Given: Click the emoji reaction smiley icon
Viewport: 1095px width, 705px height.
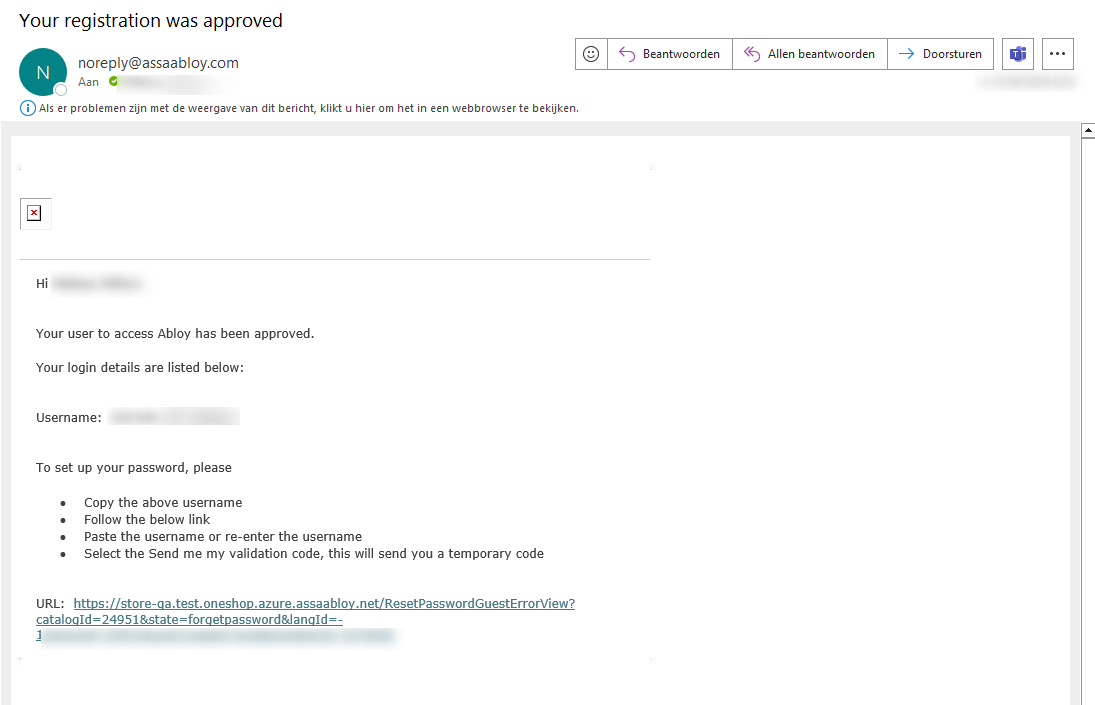Looking at the screenshot, I should coord(591,54).
